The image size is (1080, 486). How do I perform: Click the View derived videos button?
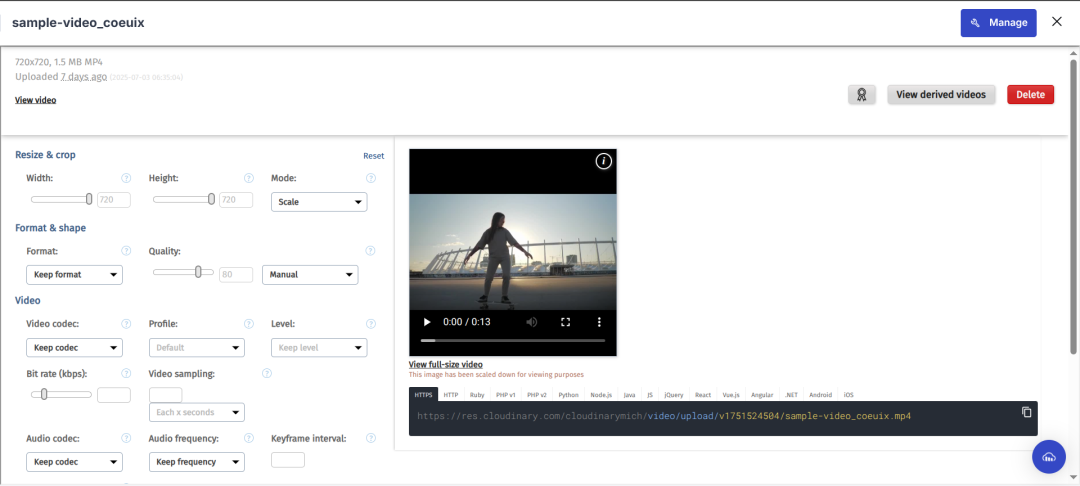[941, 95]
